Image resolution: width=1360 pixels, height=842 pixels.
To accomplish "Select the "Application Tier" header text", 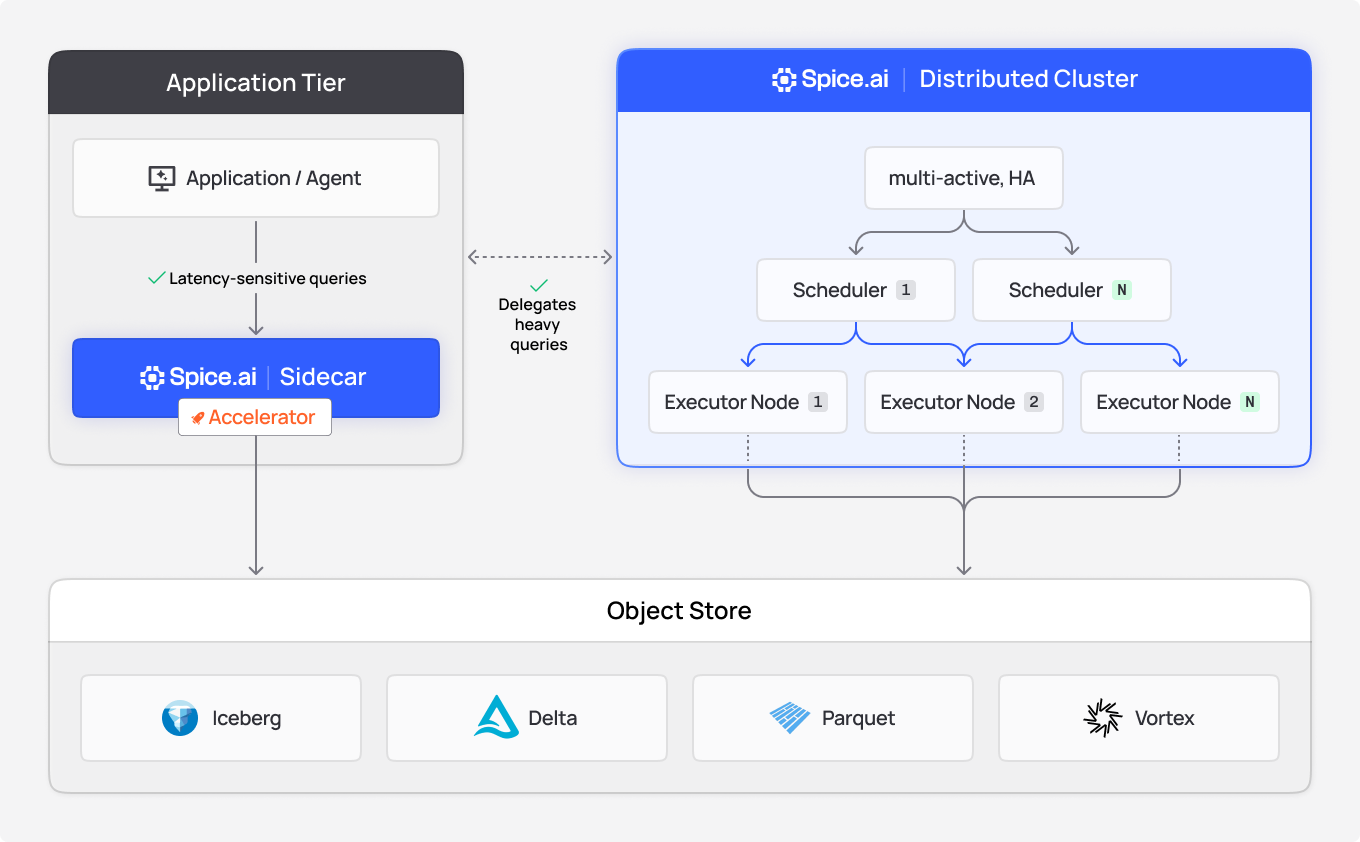I will pyautogui.click(x=256, y=83).
